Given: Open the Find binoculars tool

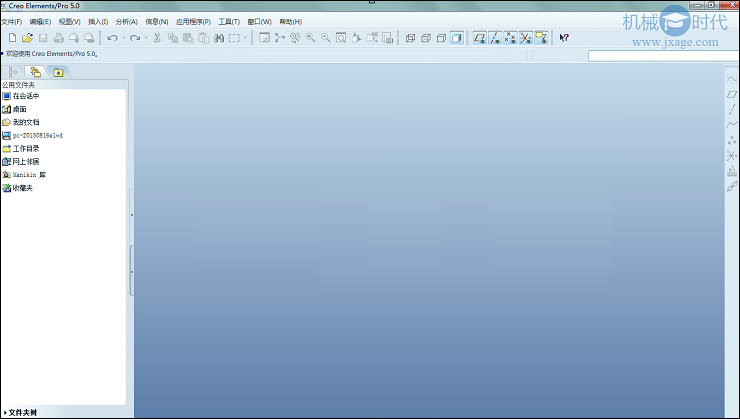Looking at the screenshot, I should tap(219, 38).
